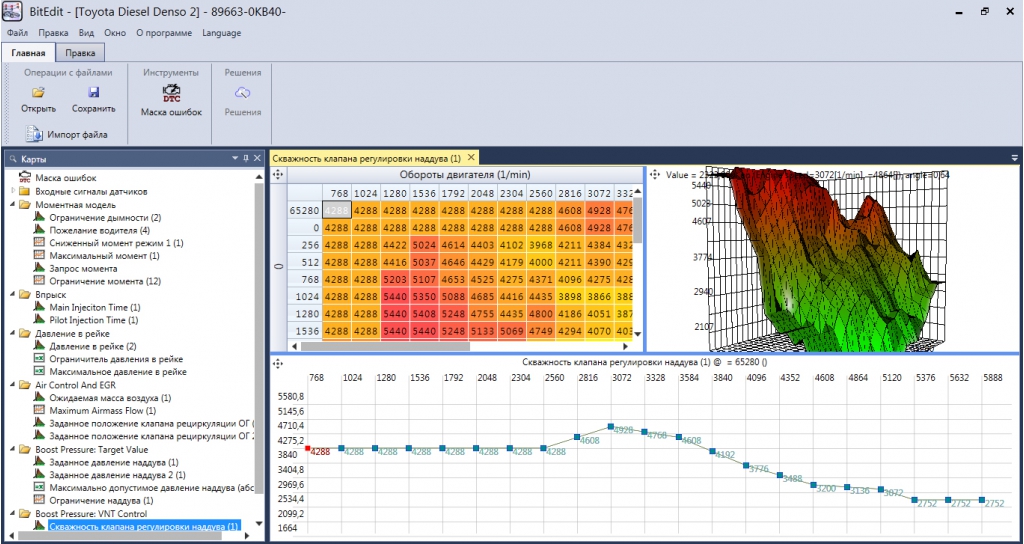Select the Скважность клапана регулировки наддува (1) tree item
1024x544 pixels.
tap(144, 526)
